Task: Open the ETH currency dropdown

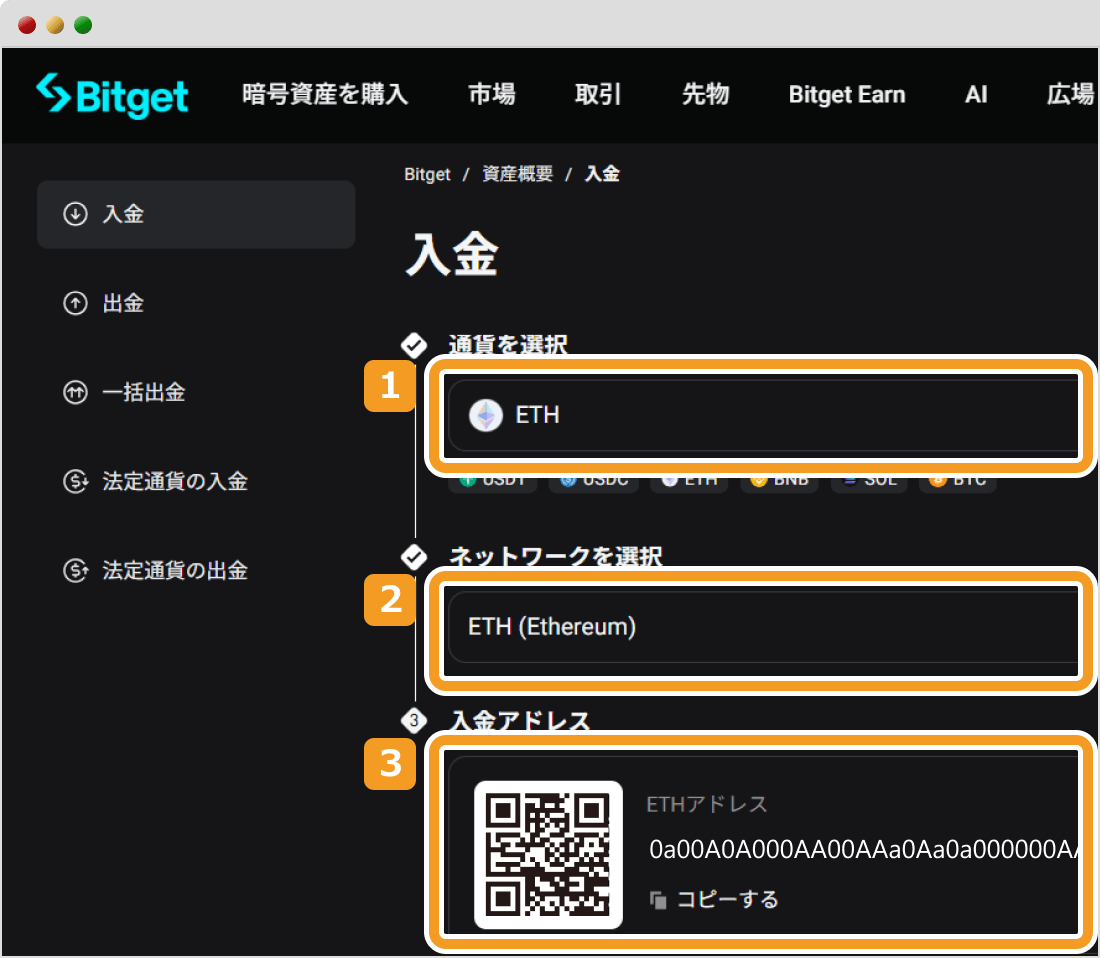Action: [x=763, y=415]
